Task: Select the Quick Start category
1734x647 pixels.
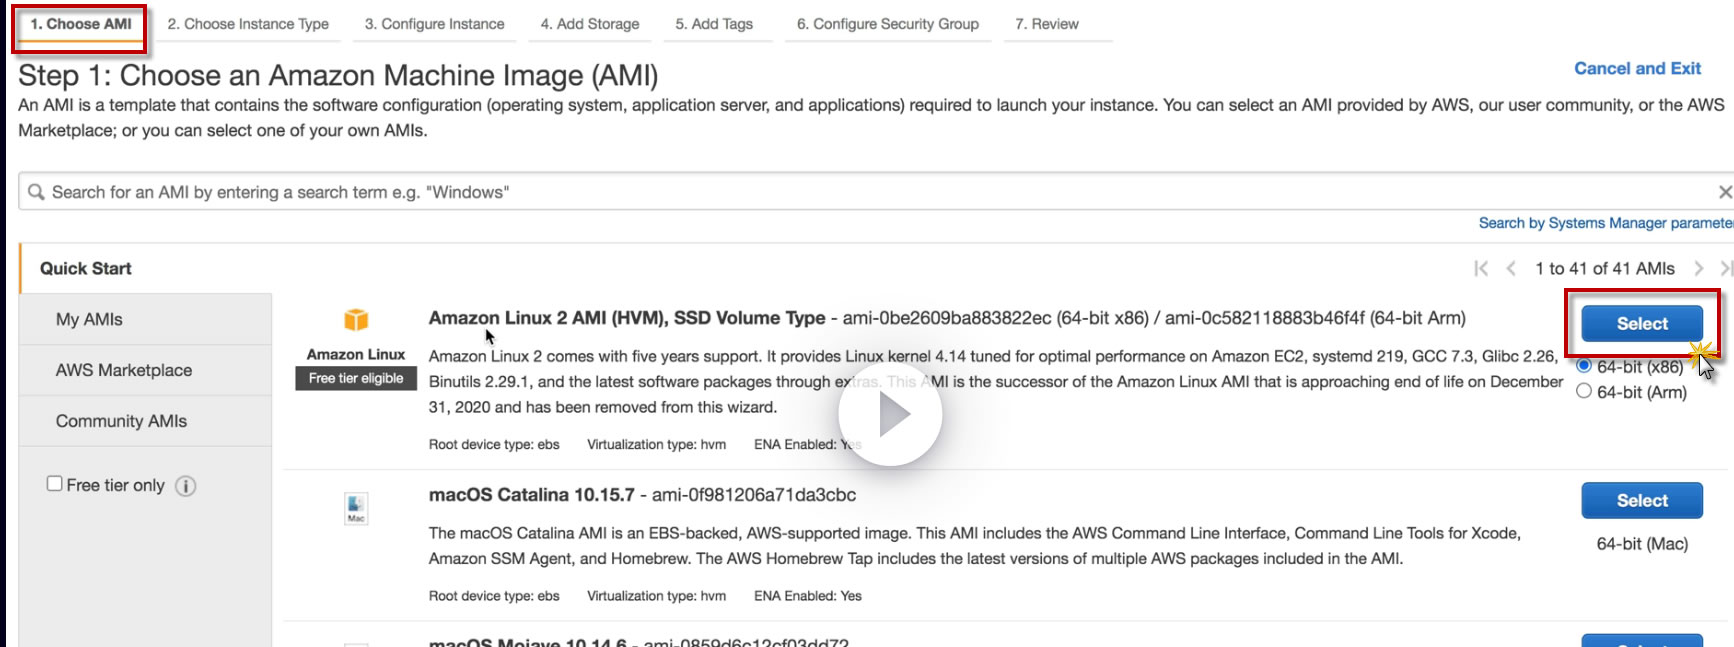Action: pyautogui.click(x=86, y=268)
